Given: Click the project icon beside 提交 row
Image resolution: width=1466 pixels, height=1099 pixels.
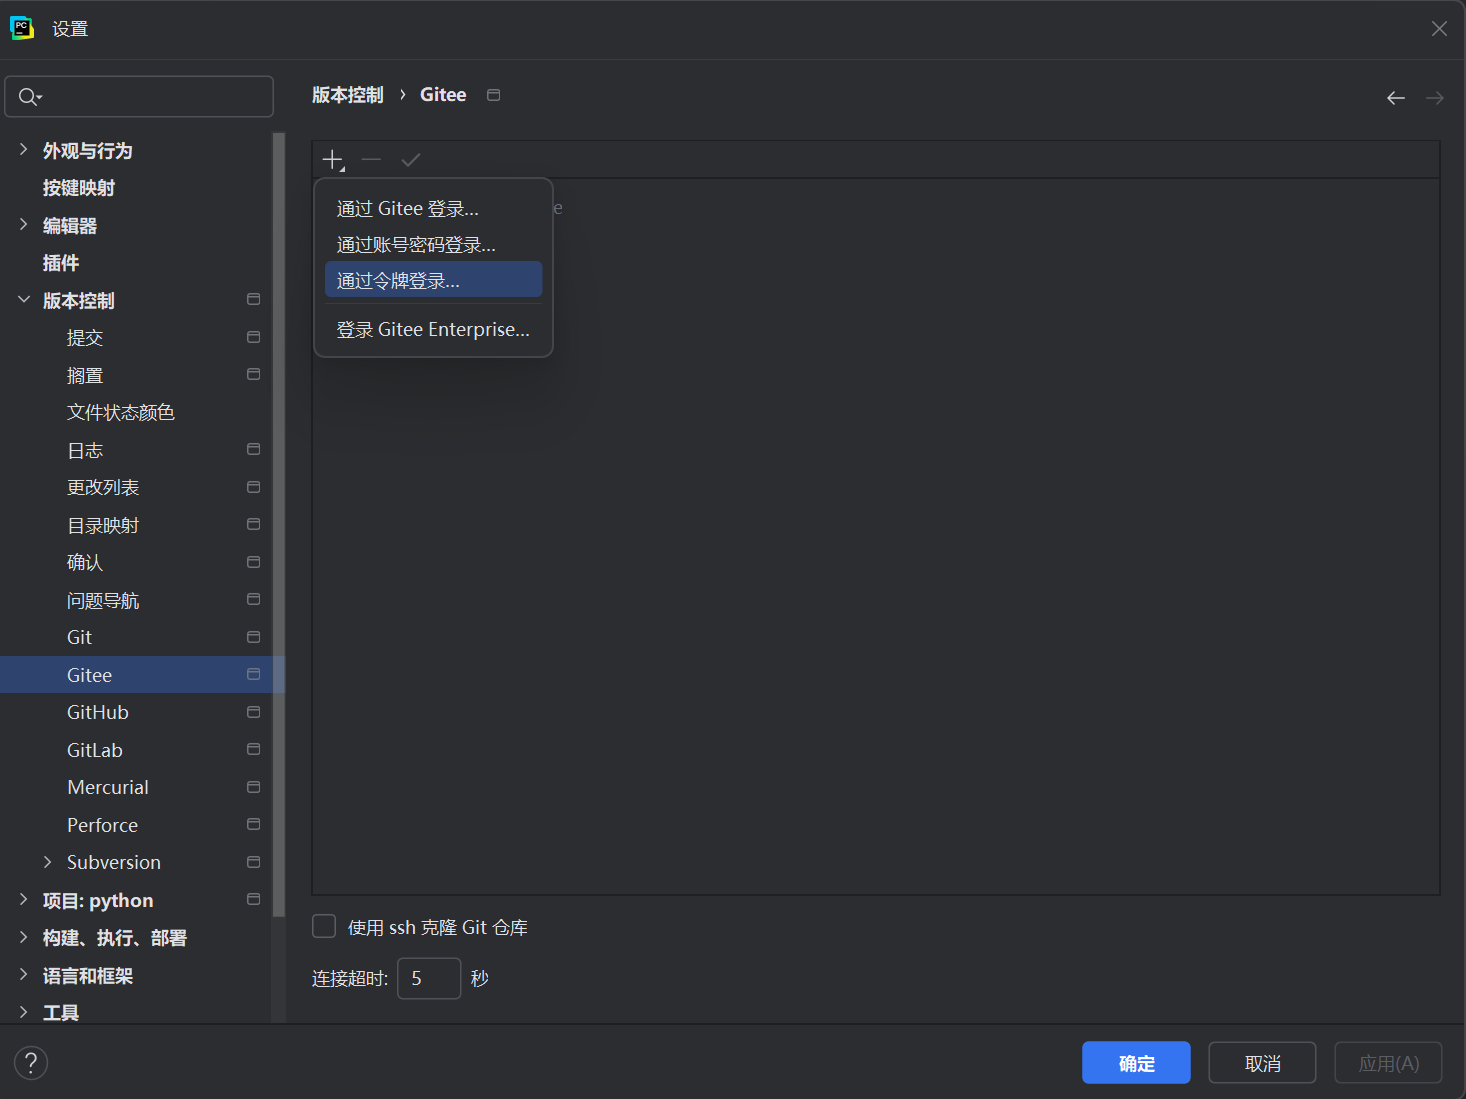Looking at the screenshot, I should tap(254, 337).
